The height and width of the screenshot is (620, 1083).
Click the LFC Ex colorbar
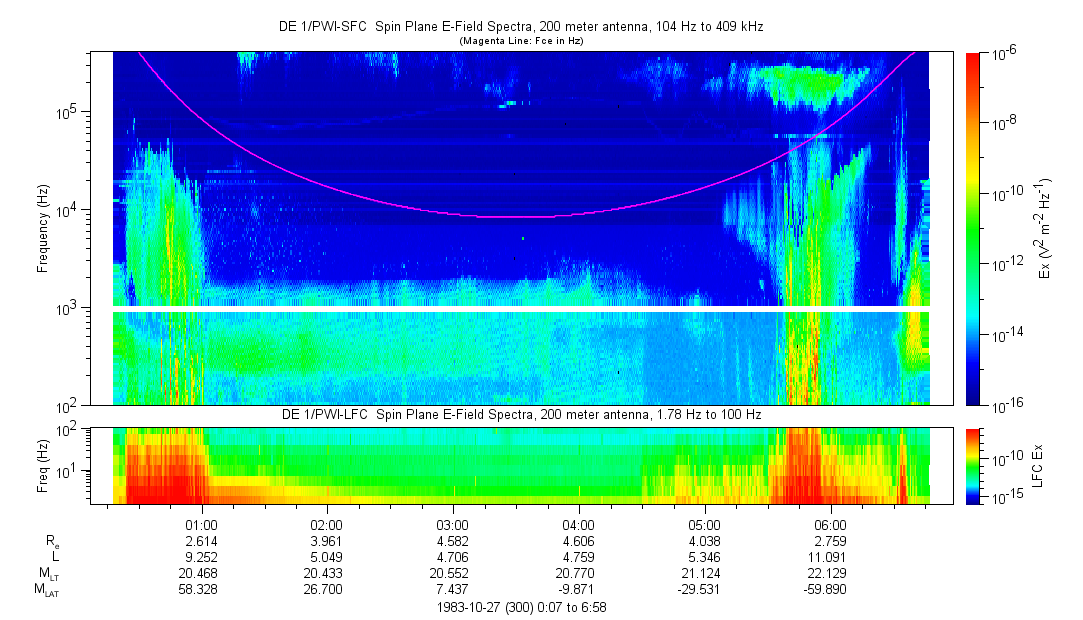(973, 465)
